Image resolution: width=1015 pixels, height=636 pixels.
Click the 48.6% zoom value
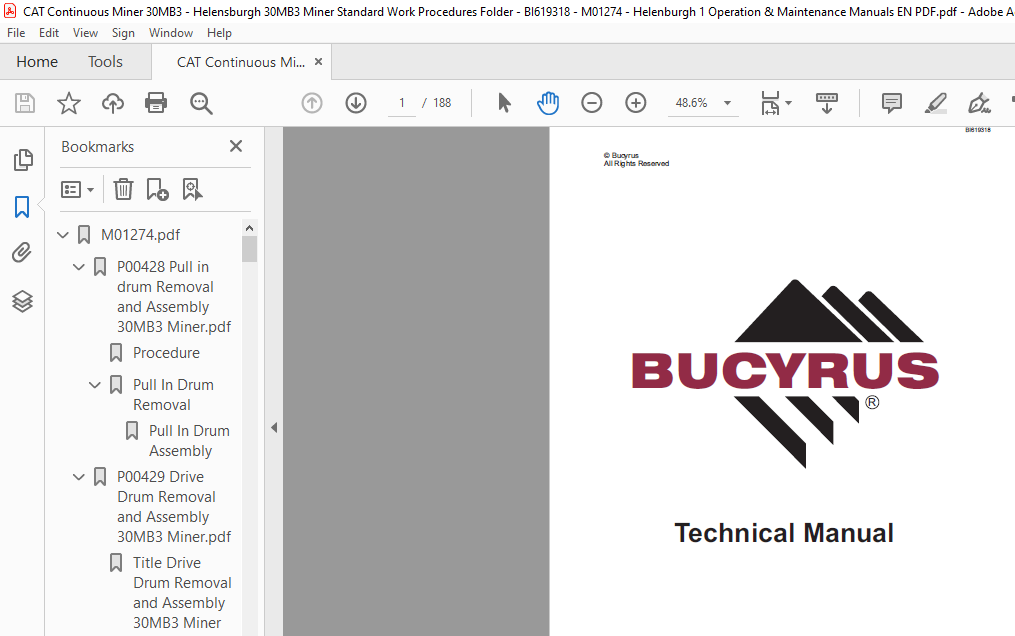coord(691,103)
